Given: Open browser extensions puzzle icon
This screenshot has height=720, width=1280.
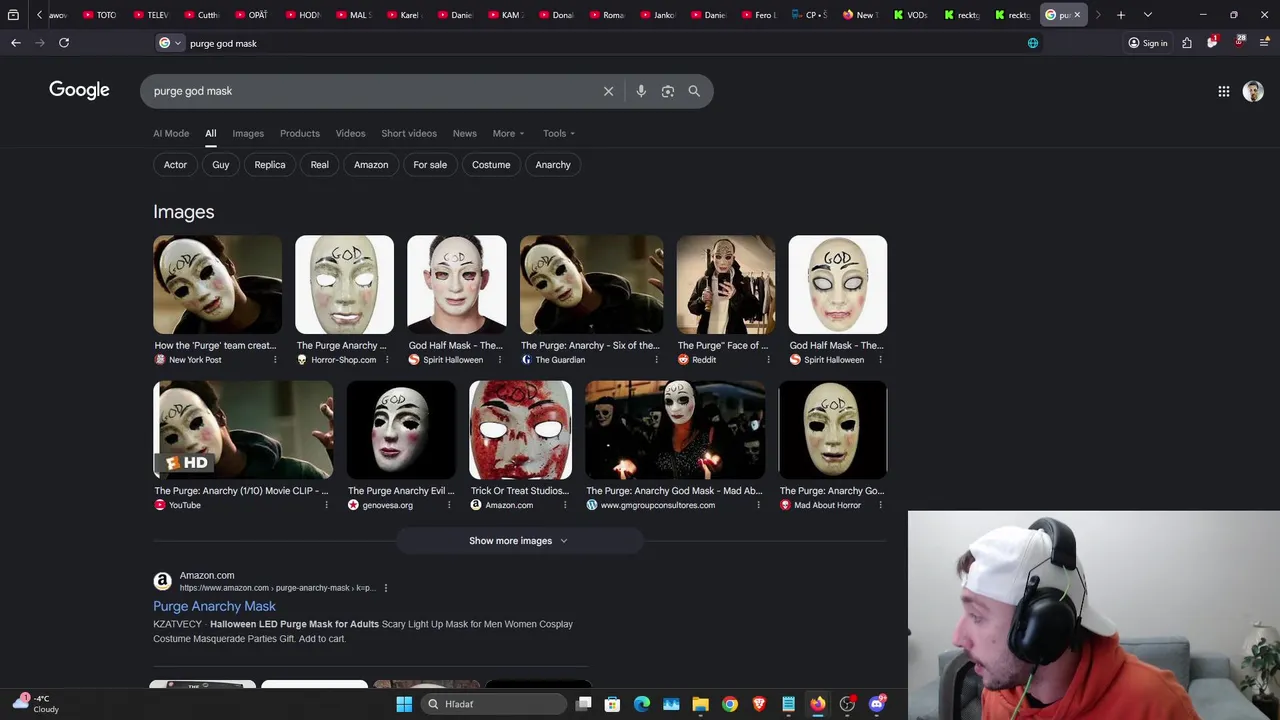Looking at the screenshot, I should coord(1187,43).
